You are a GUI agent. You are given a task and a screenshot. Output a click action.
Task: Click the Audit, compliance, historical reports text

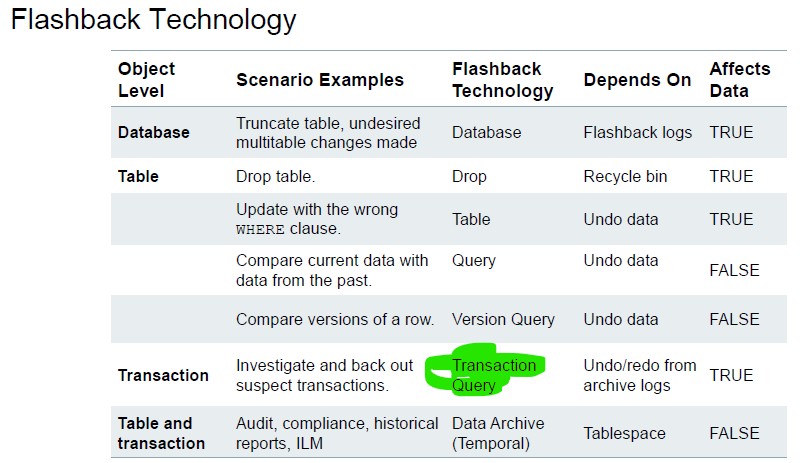pos(337,433)
